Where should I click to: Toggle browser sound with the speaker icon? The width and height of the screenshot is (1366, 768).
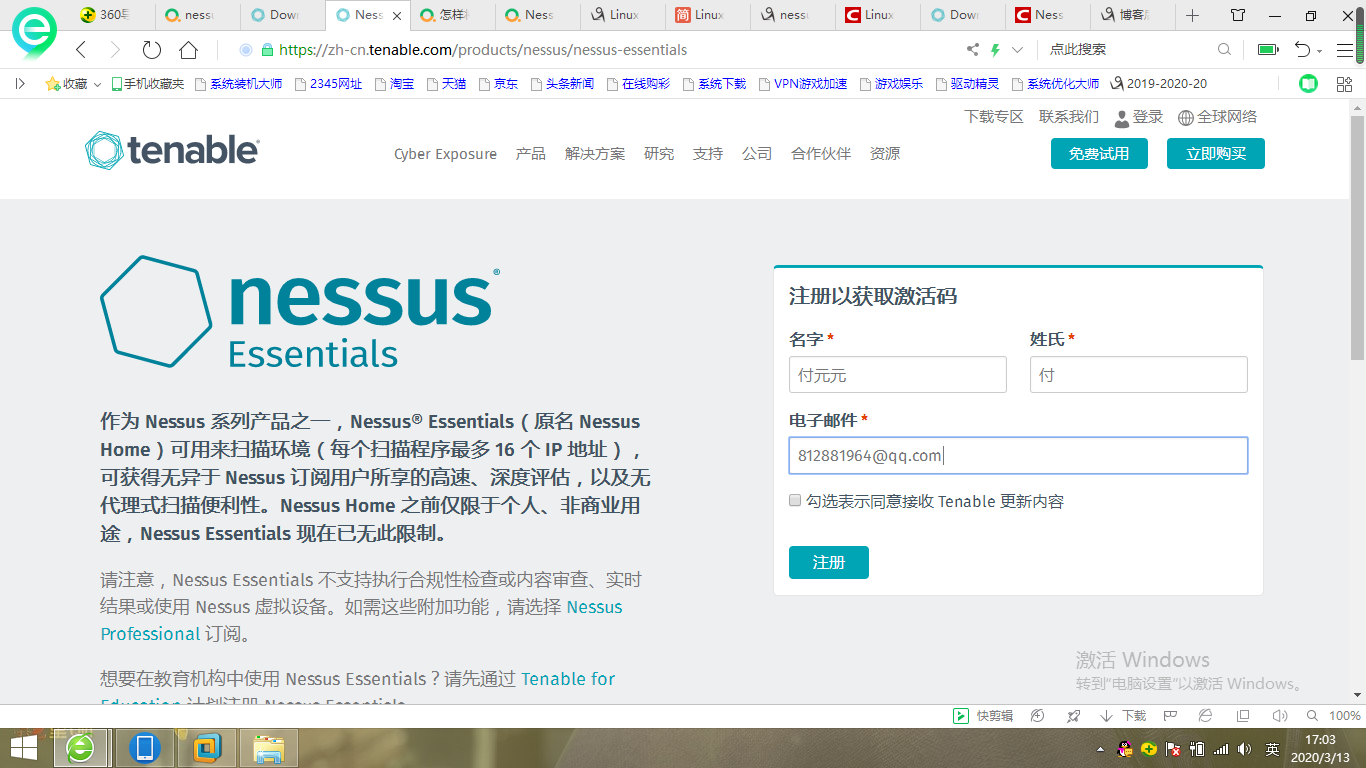point(1279,716)
